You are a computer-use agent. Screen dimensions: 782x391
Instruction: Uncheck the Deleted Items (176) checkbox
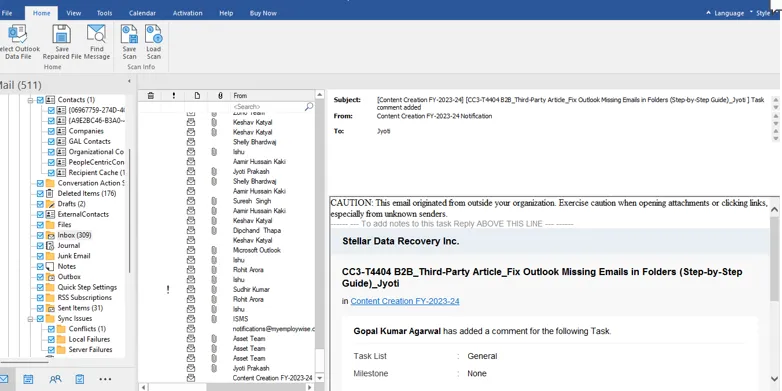(40, 194)
